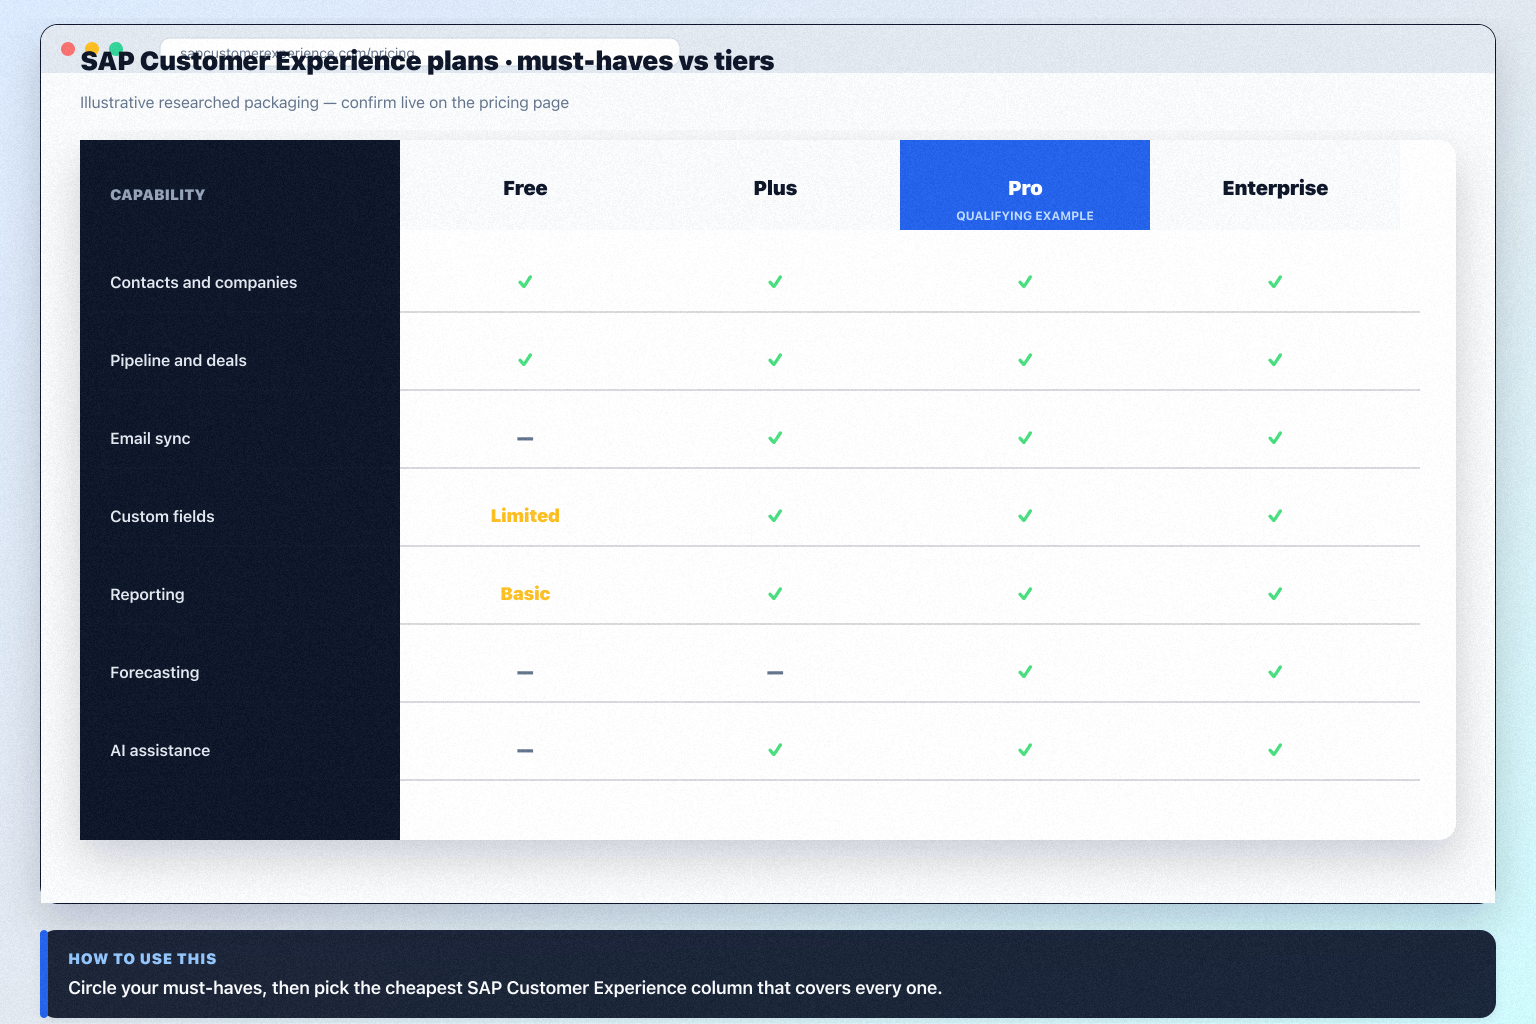Click the Basic label under Free
The image size is (1536, 1024).
click(x=525, y=594)
